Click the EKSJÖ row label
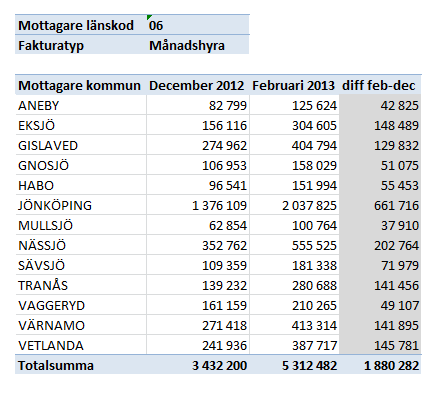438x398 pixels. coord(36,125)
